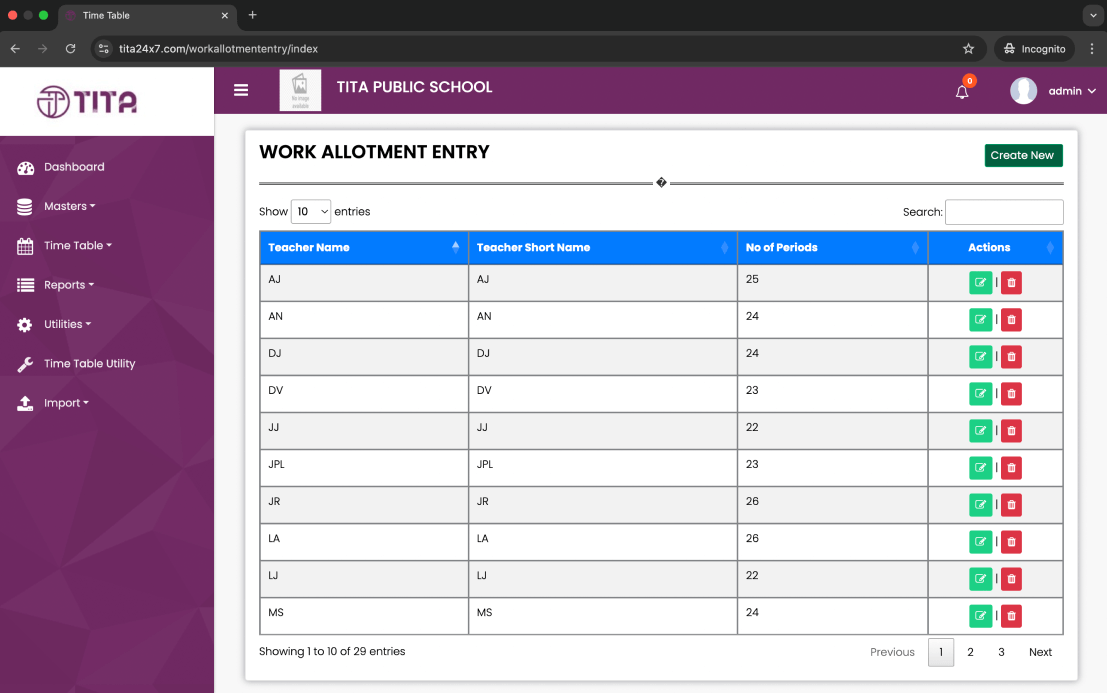Edit the JR teacher row
Image resolution: width=1107 pixels, height=693 pixels.
(x=980, y=505)
